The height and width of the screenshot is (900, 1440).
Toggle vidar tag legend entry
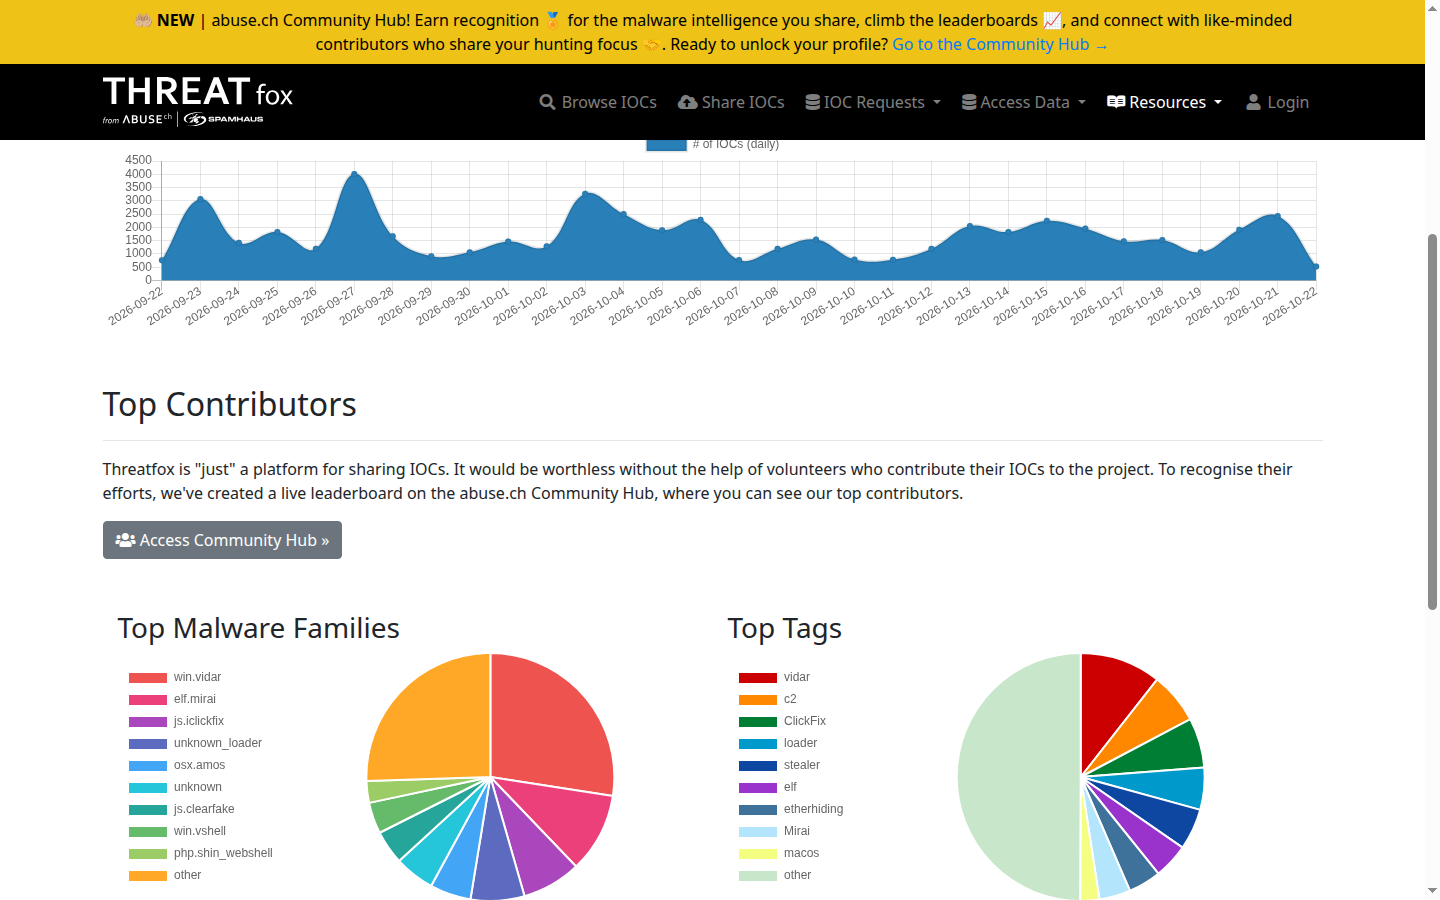coord(774,677)
